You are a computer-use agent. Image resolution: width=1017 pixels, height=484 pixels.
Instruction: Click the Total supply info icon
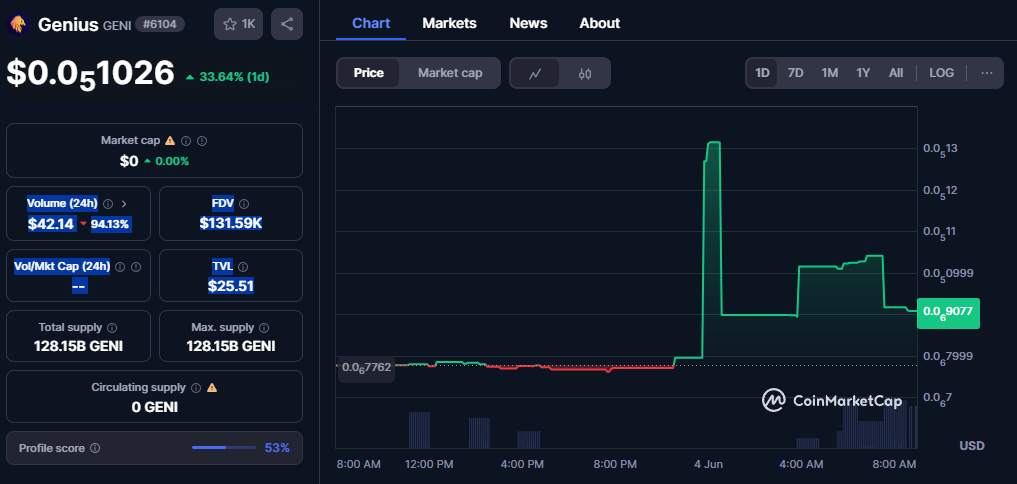[112, 328]
